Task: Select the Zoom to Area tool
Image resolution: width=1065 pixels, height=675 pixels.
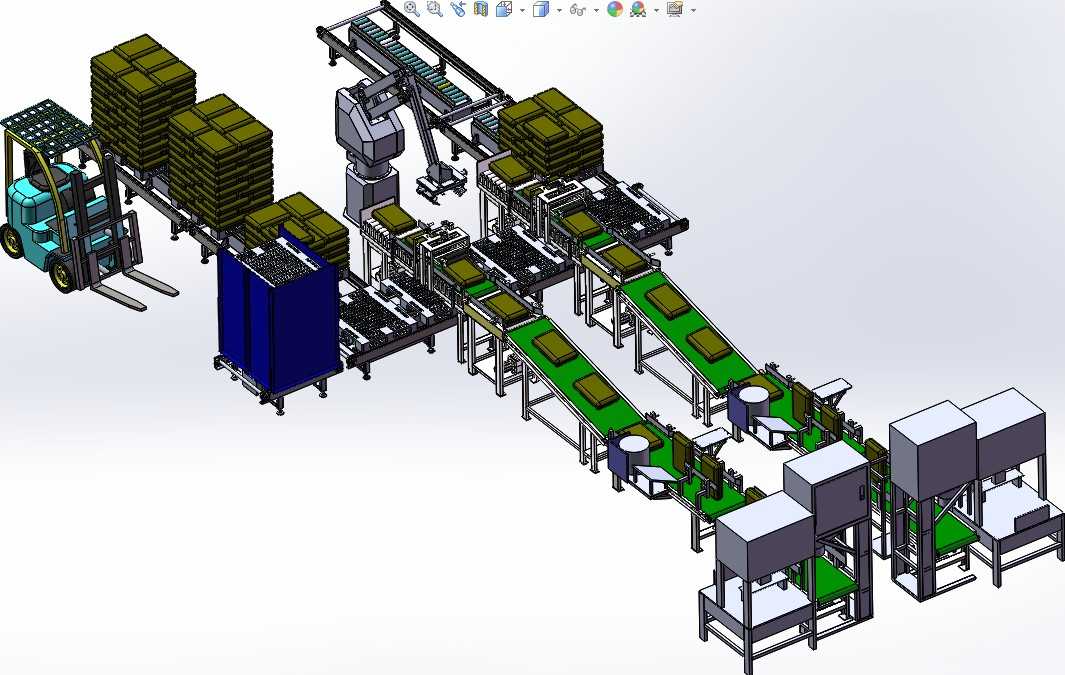Action: tap(435, 9)
